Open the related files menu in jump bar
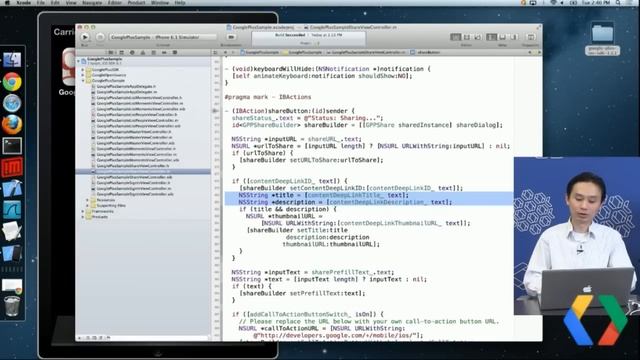 (216, 53)
